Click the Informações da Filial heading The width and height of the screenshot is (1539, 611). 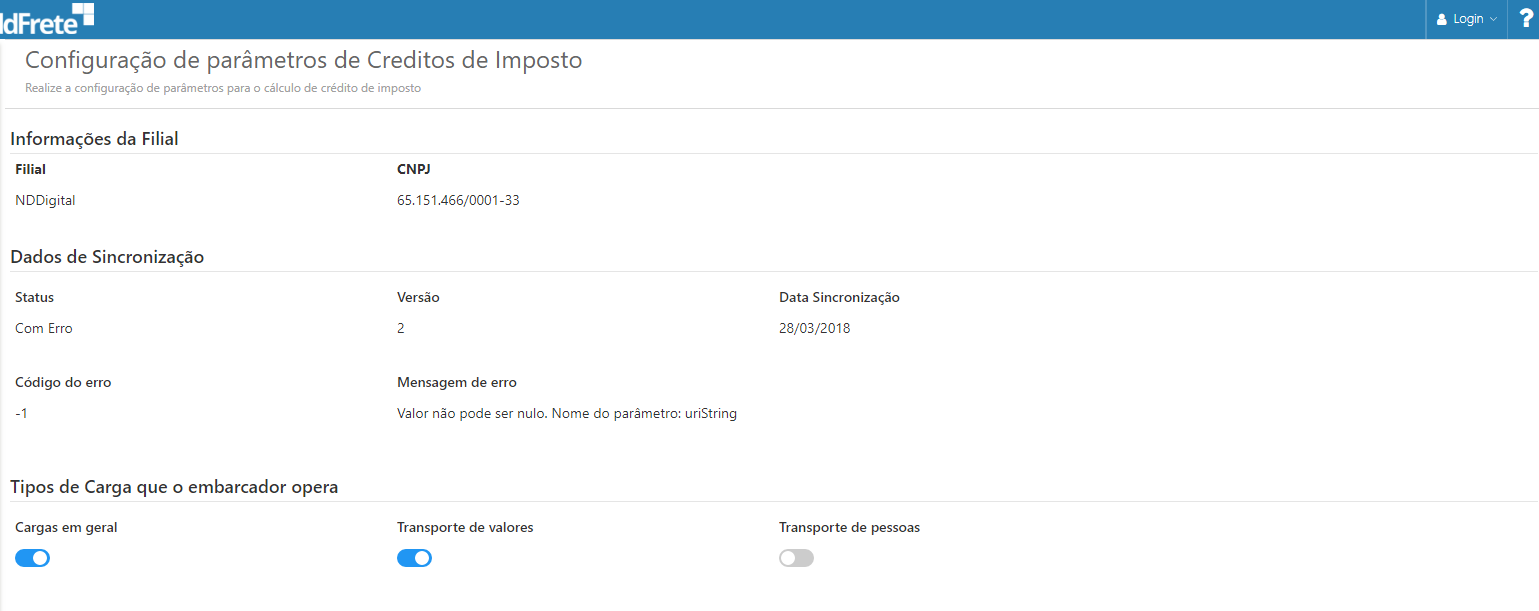click(94, 139)
